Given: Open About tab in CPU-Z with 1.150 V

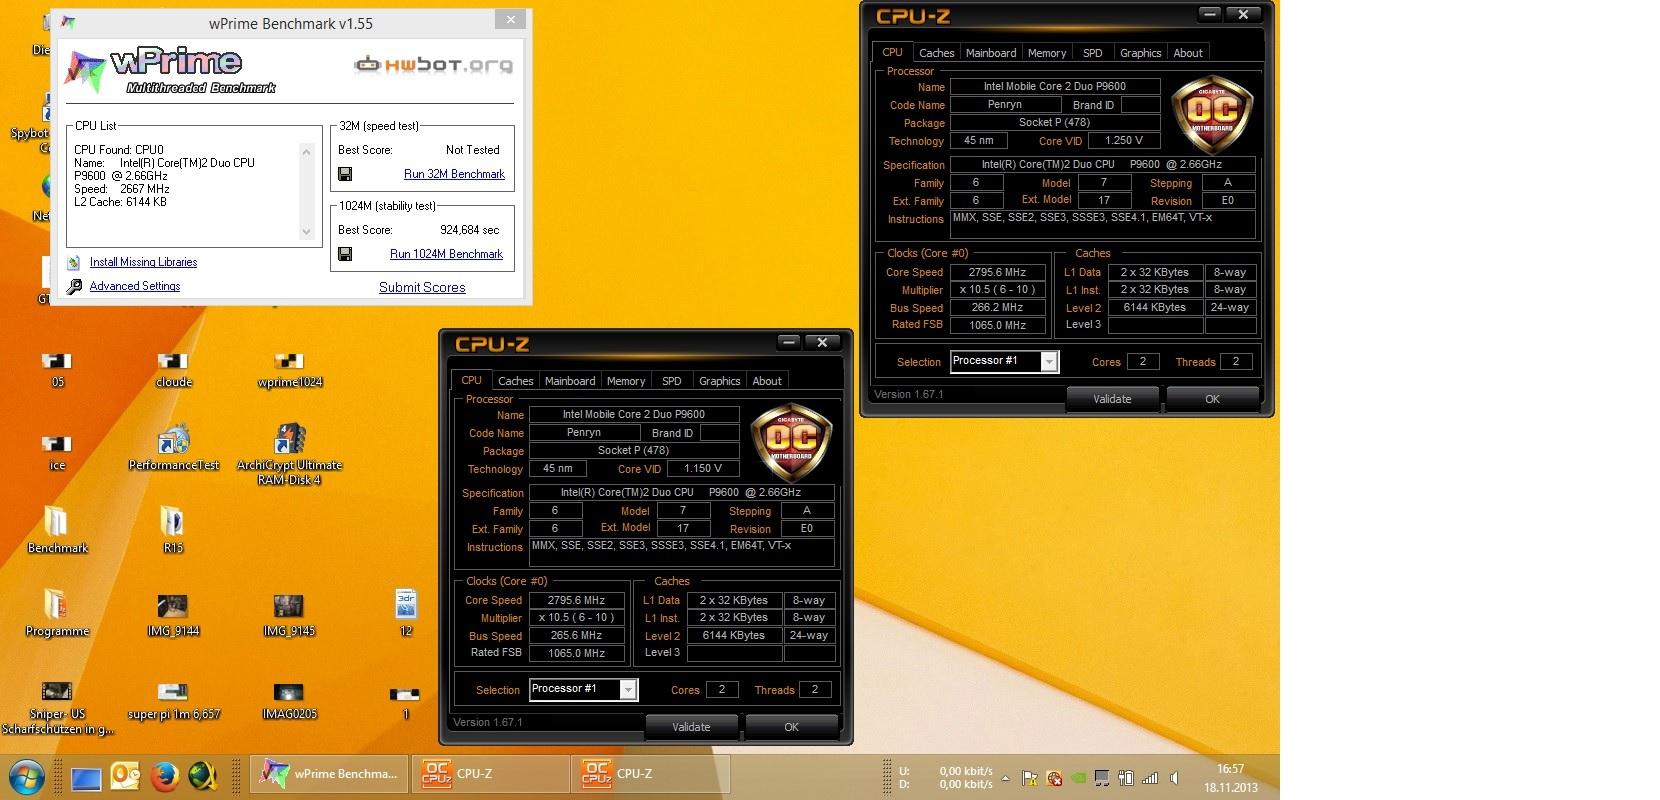Looking at the screenshot, I should (767, 381).
